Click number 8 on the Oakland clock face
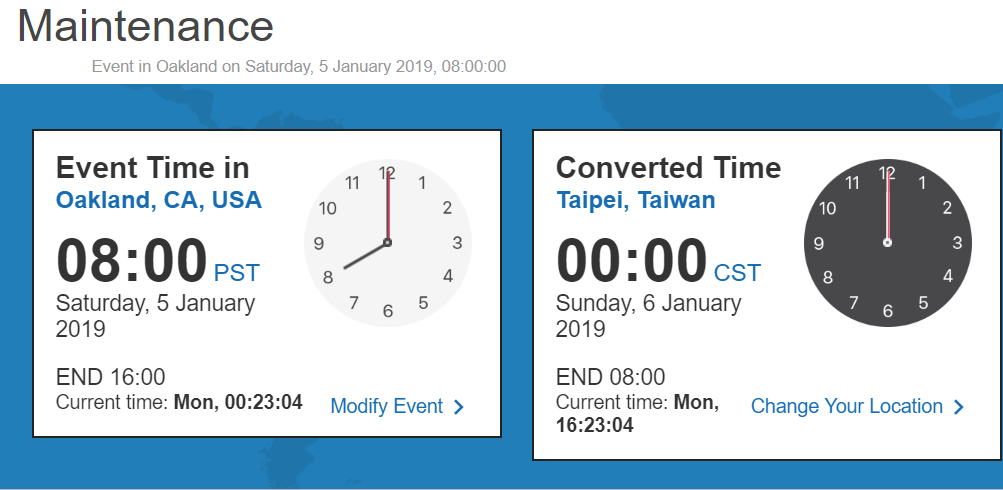Viewport: 1003px width, 490px height. click(328, 277)
